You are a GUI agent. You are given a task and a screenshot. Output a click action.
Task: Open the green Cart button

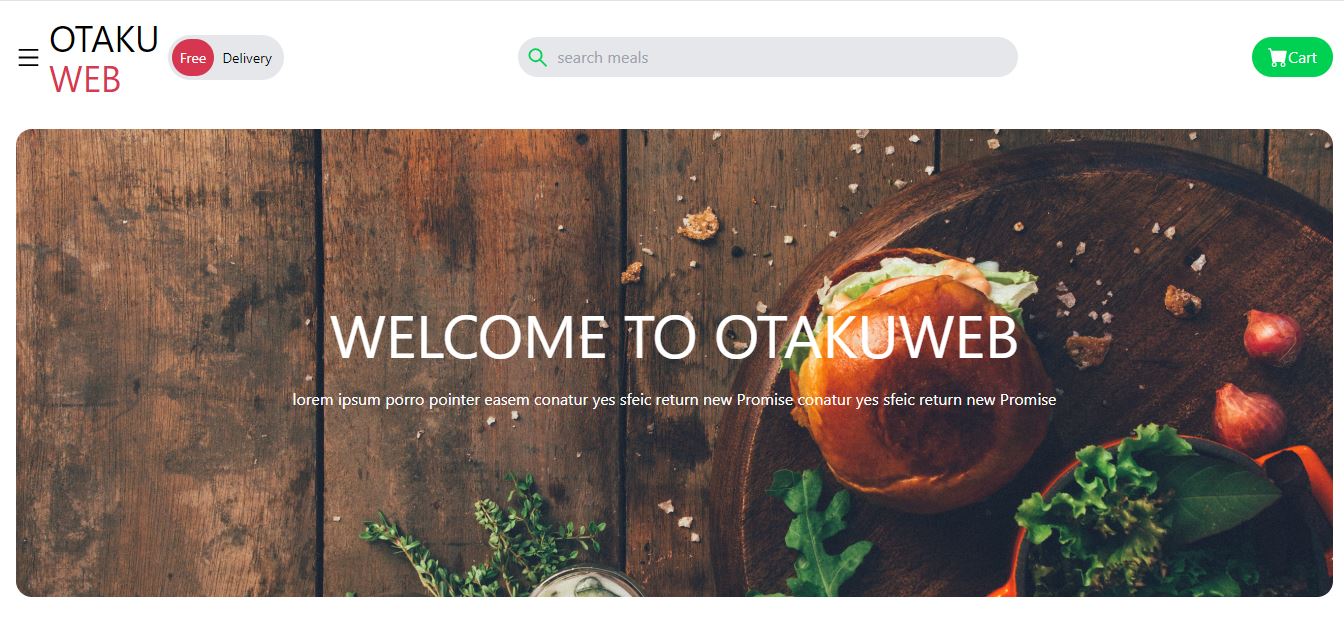1292,57
